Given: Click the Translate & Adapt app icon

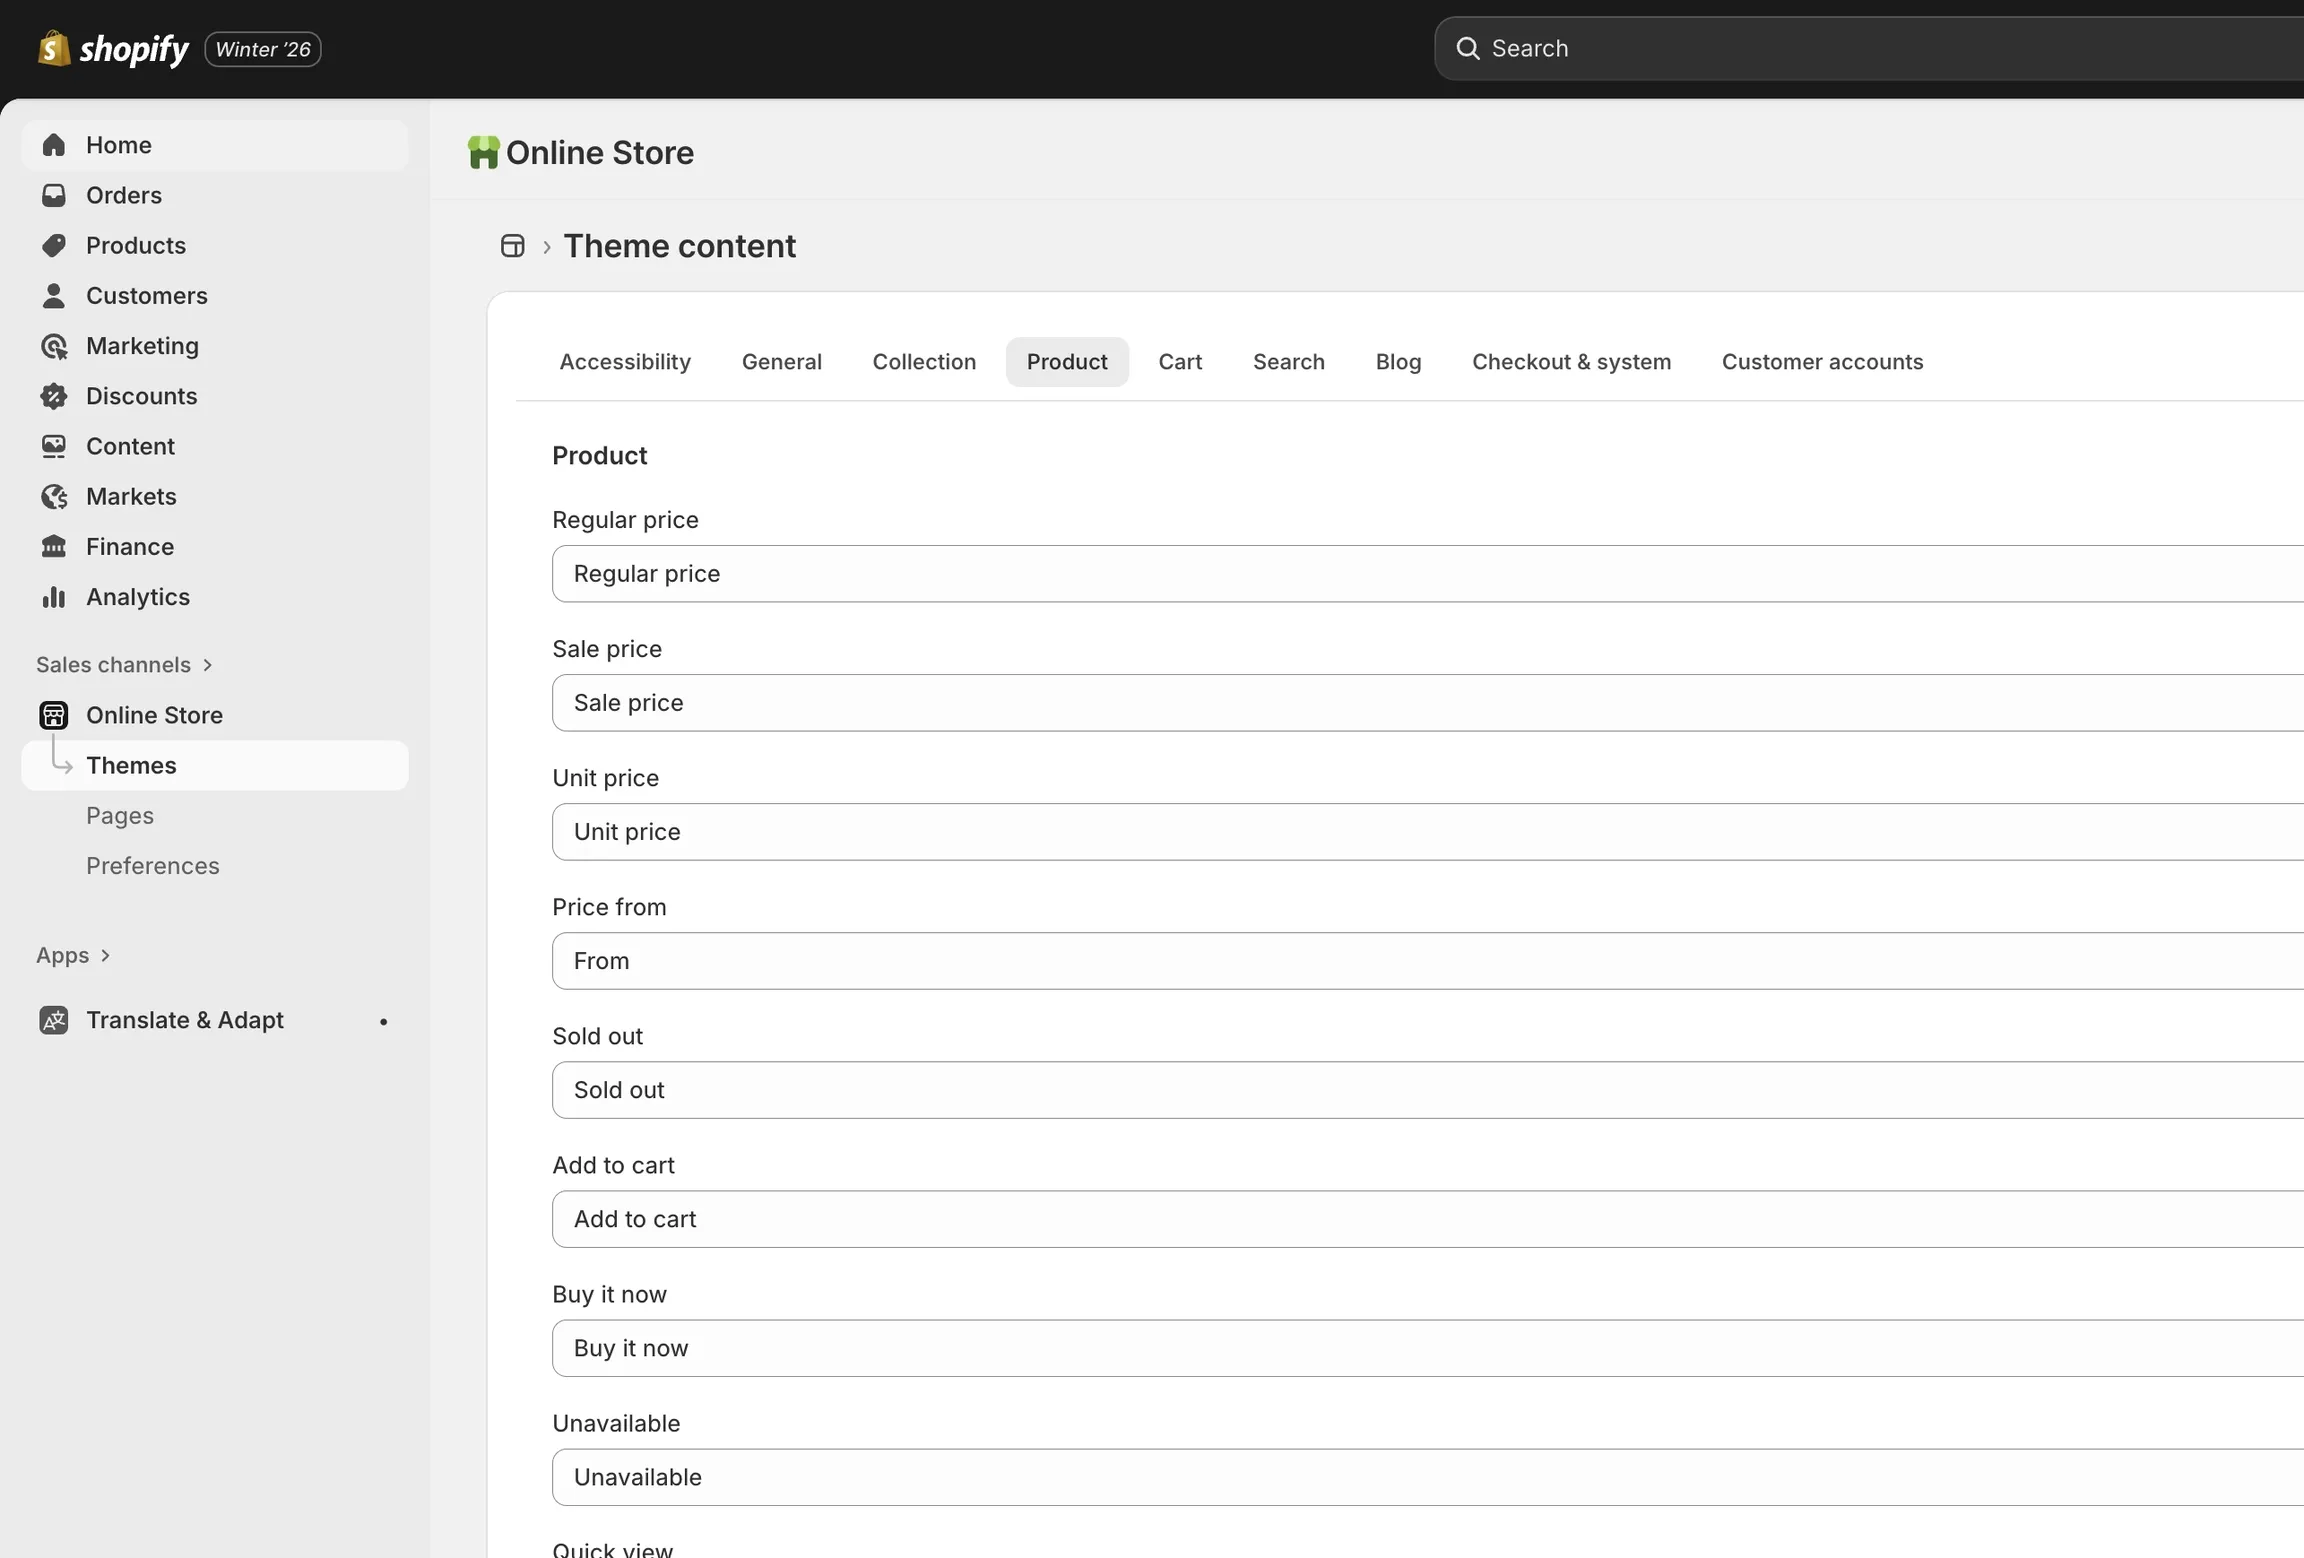Looking at the screenshot, I should click(x=54, y=1019).
